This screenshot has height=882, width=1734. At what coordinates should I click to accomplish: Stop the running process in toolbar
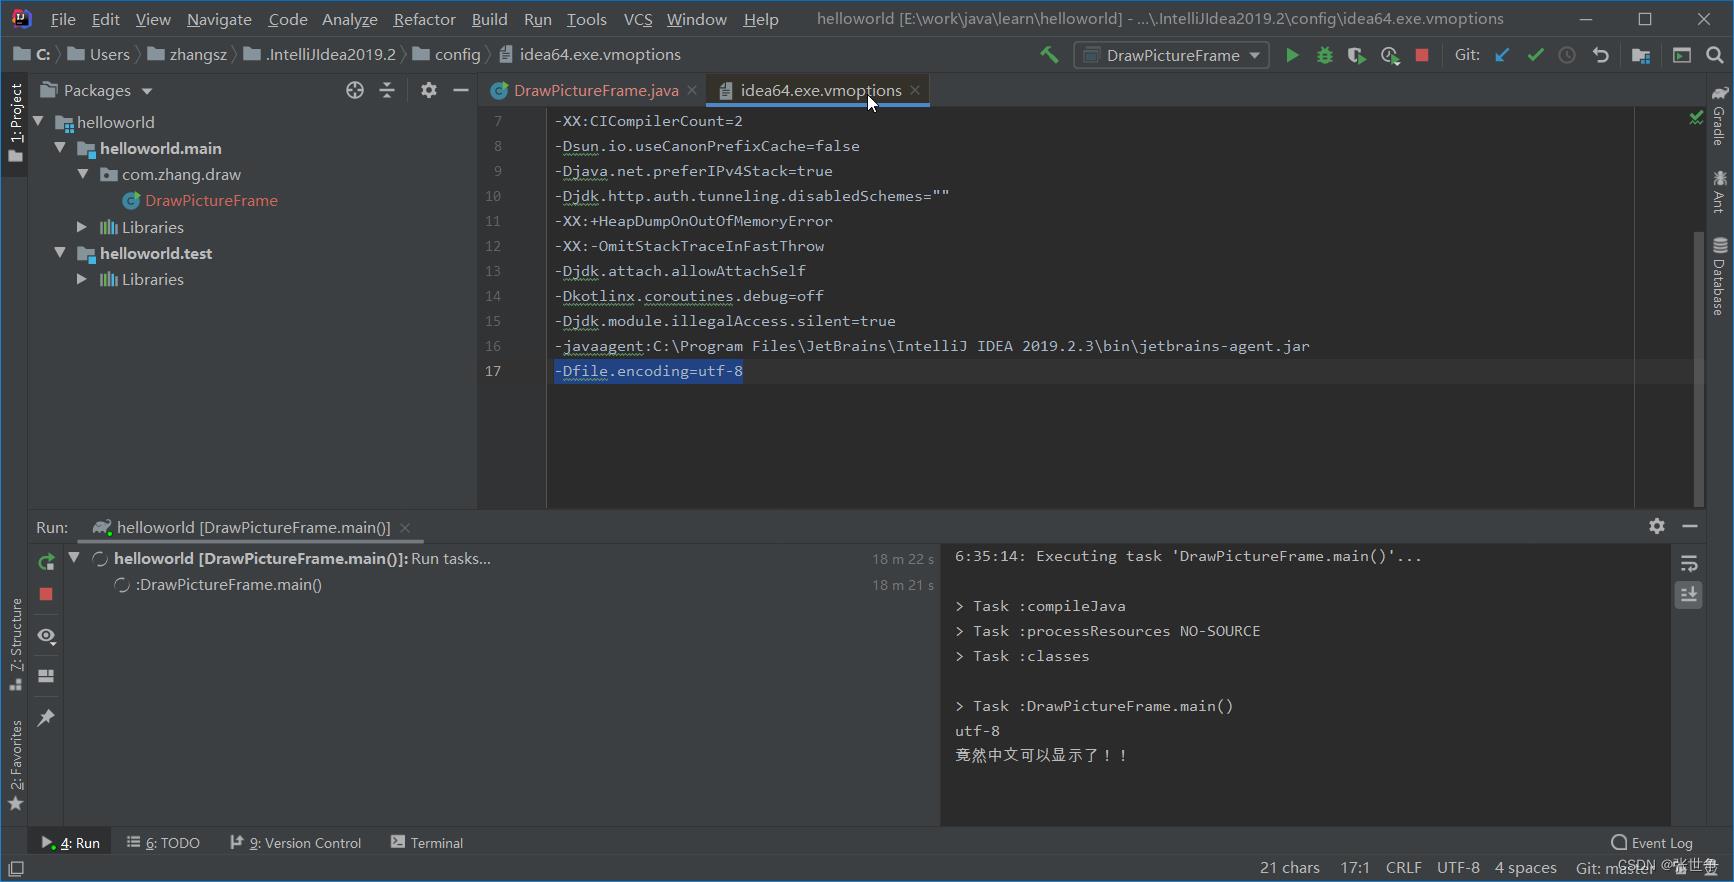coord(1422,55)
